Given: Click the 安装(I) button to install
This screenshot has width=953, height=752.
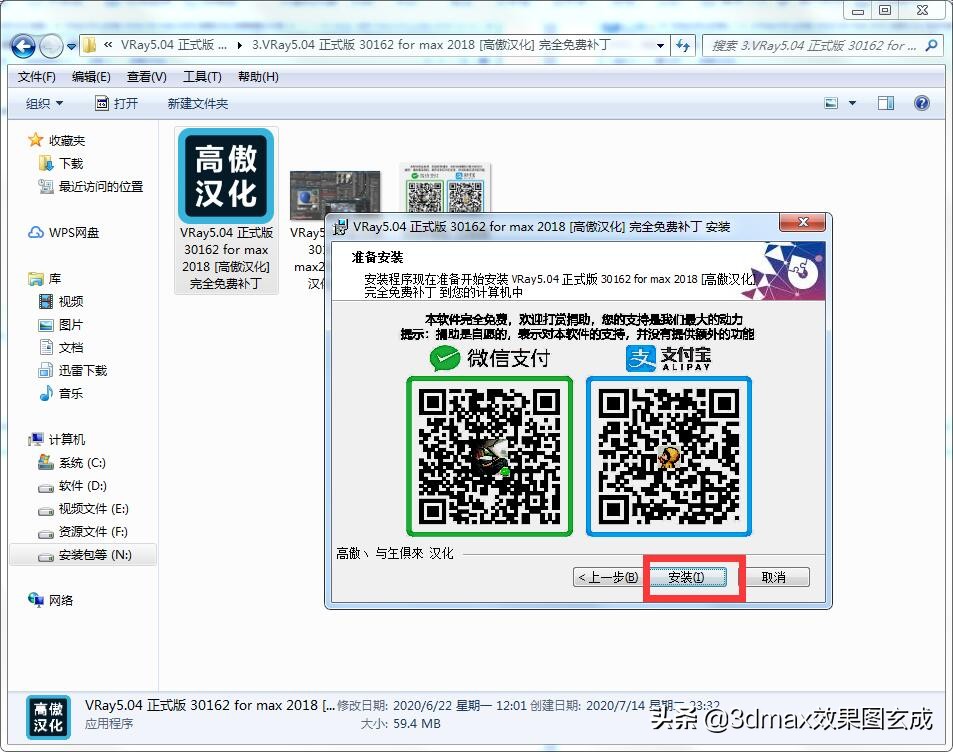Looking at the screenshot, I should [686, 577].
